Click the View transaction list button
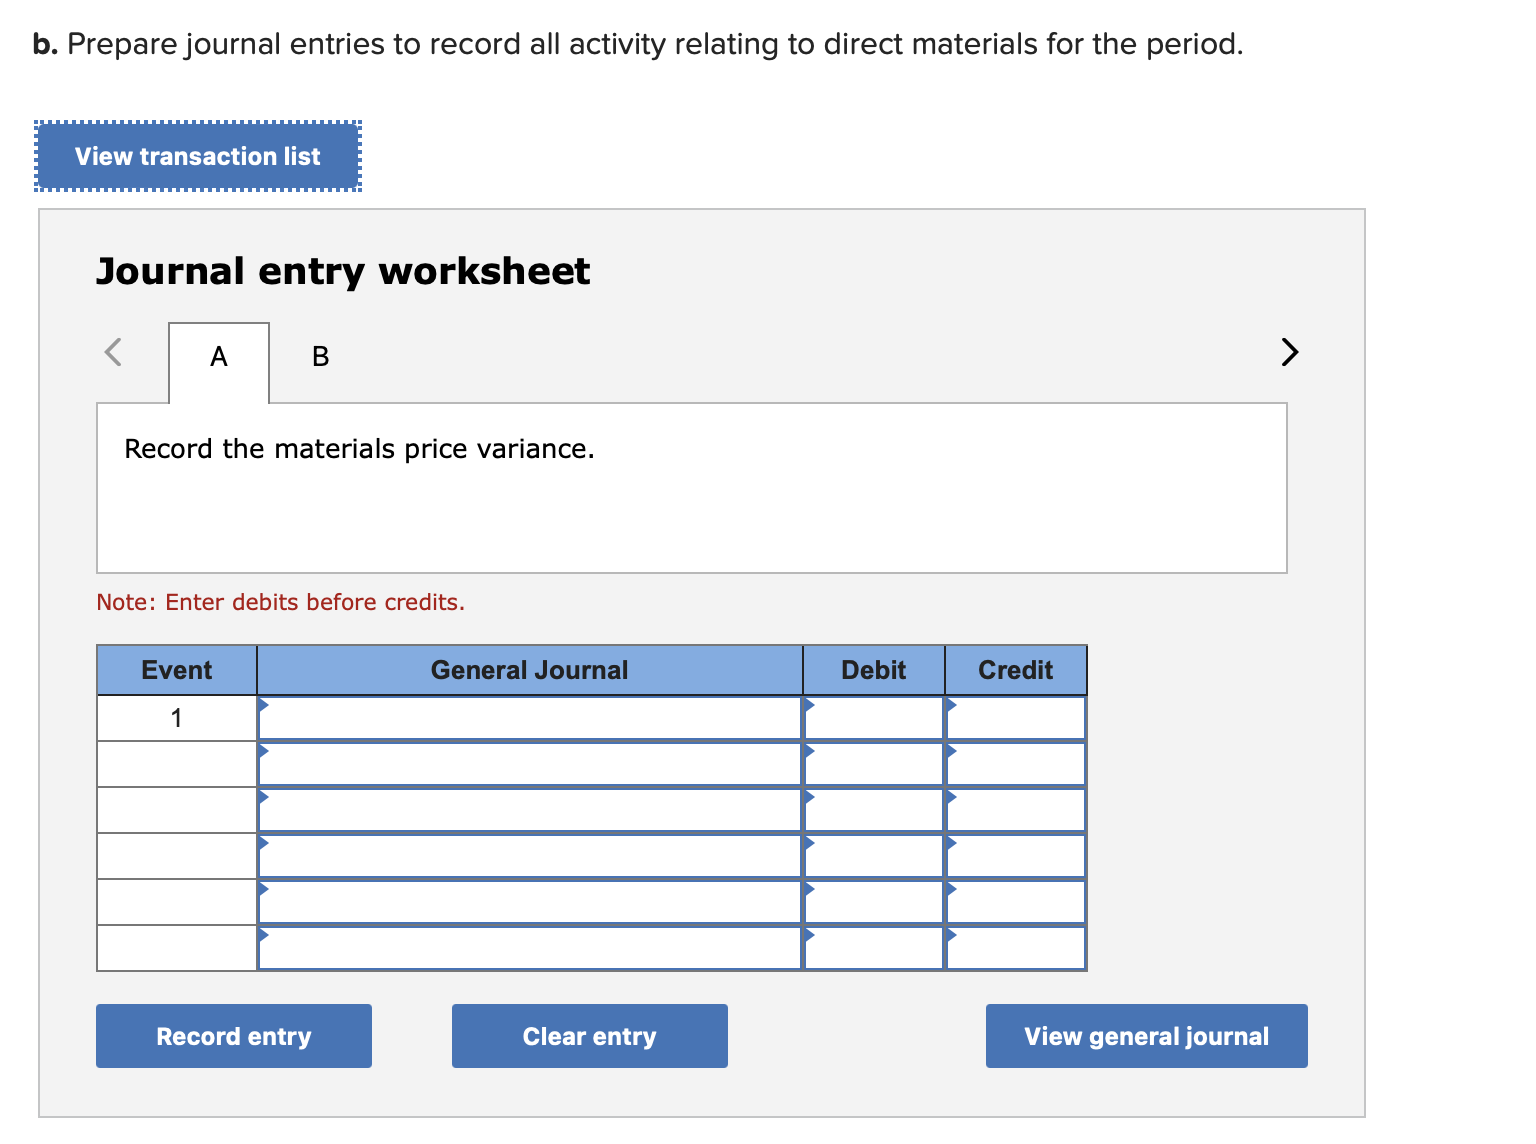 197,156
